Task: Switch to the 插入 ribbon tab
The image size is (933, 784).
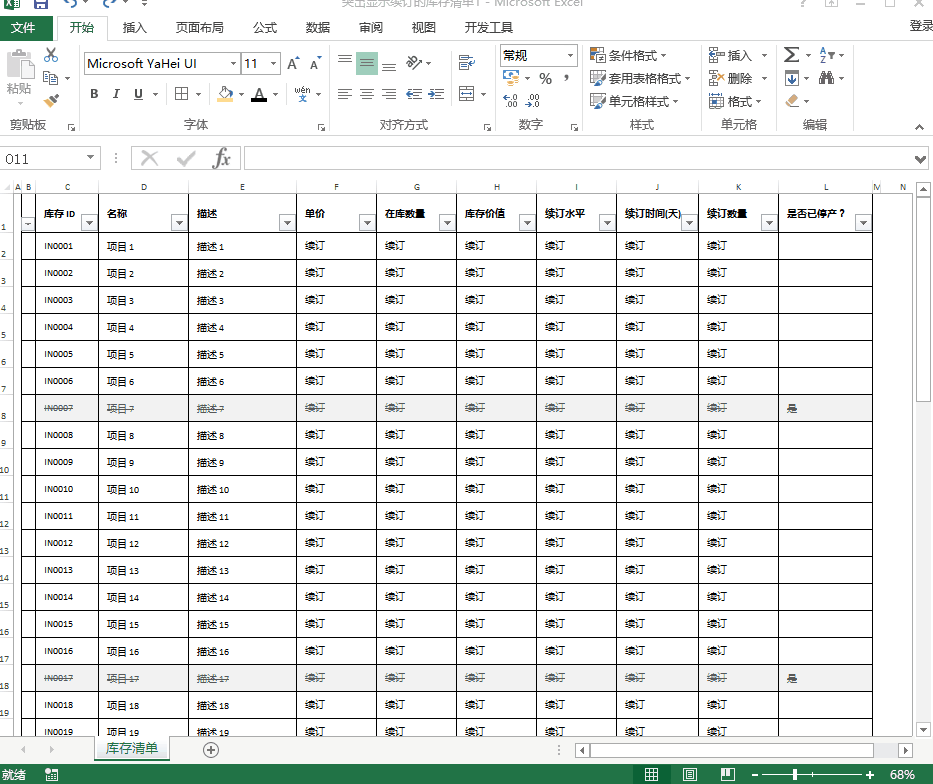Action: [x=134, y=28]
